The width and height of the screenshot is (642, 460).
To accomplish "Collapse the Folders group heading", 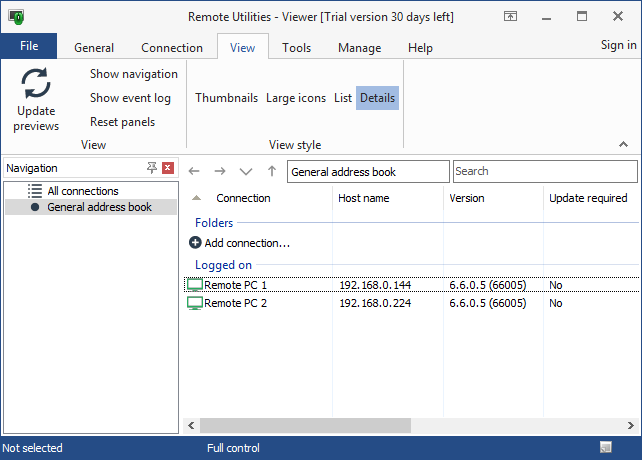I will [x=214, y=223].
